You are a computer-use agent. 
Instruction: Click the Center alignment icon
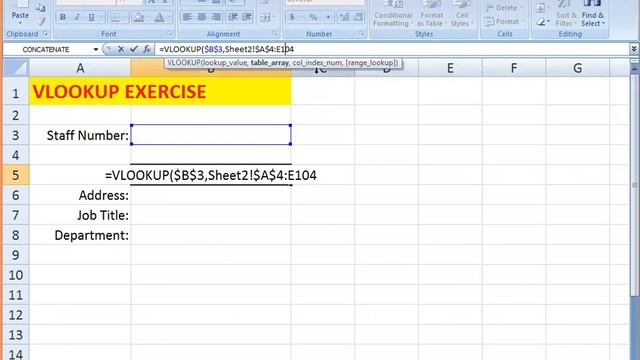(x=202, y=17)
